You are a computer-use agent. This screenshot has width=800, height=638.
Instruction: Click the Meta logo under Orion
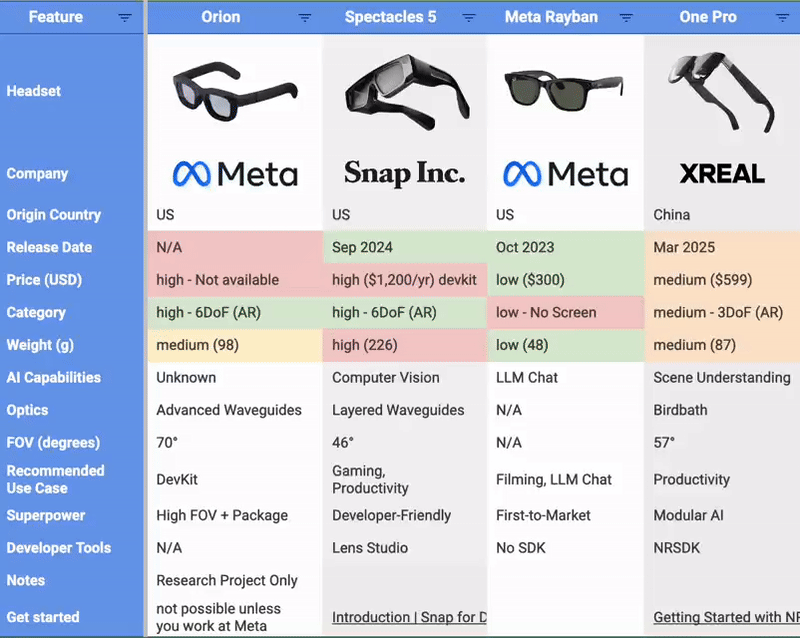(x=234, y=172)
